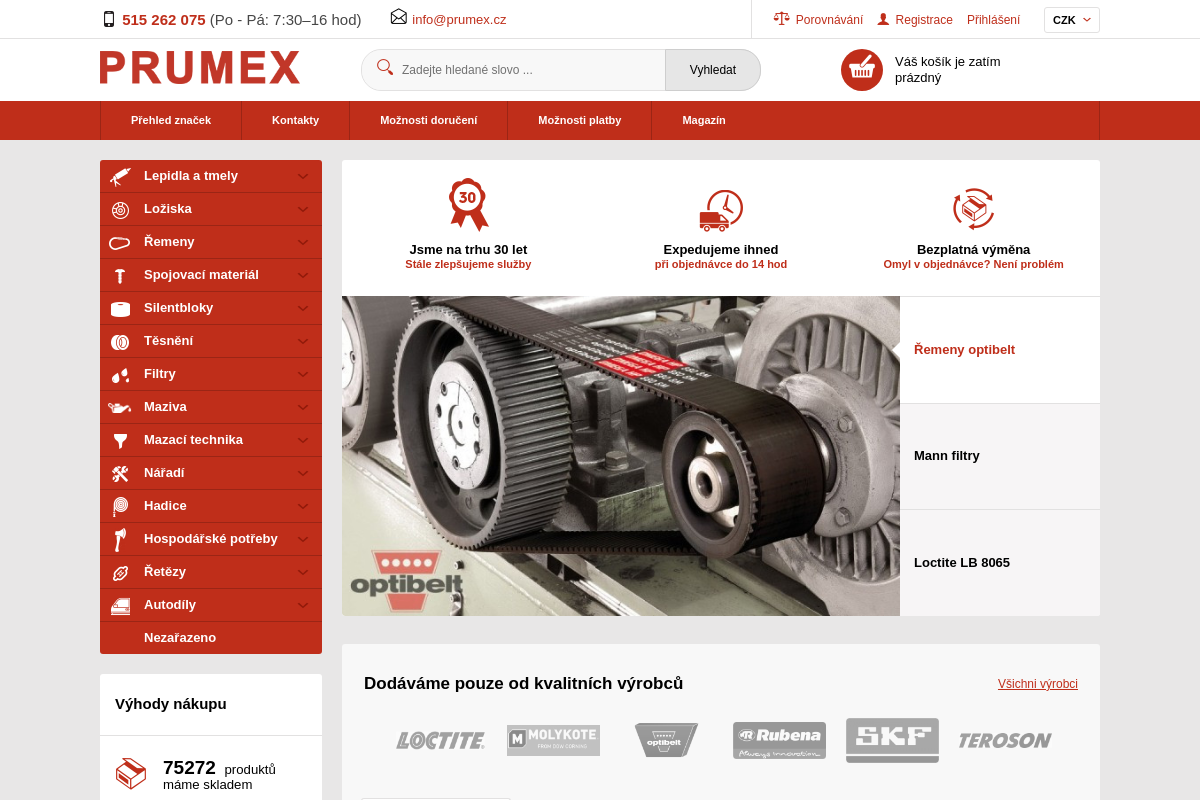Expand the Autodíly category arrow
1200x800 pixels.
(x=302, y=605)
